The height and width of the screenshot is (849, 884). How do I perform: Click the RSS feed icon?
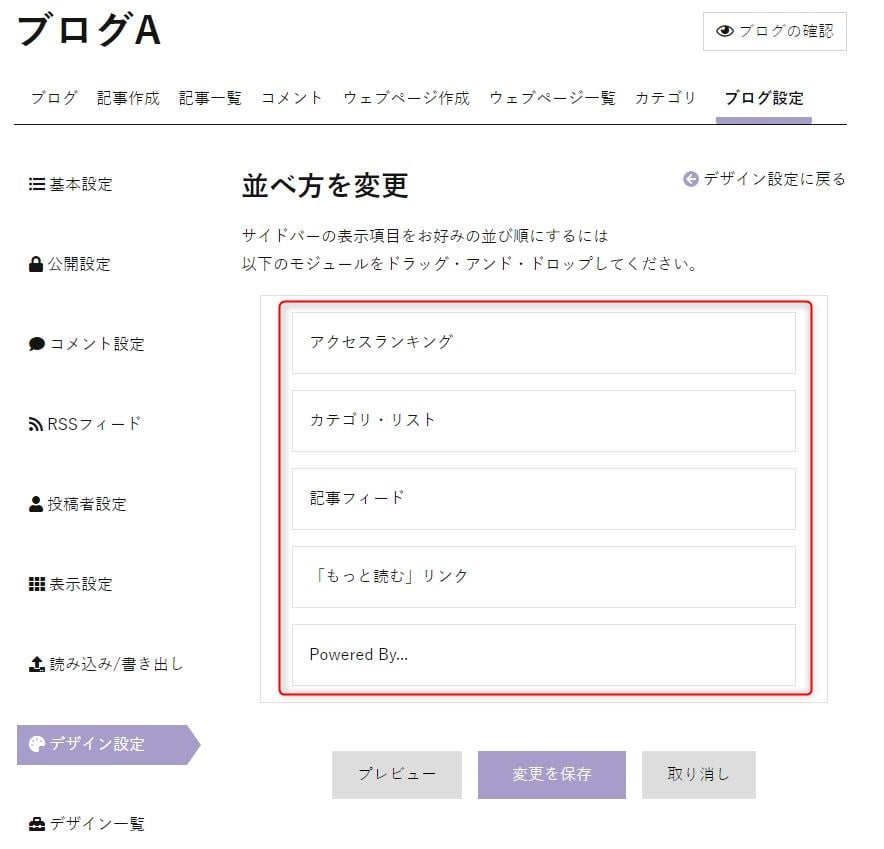pos(36,424)
